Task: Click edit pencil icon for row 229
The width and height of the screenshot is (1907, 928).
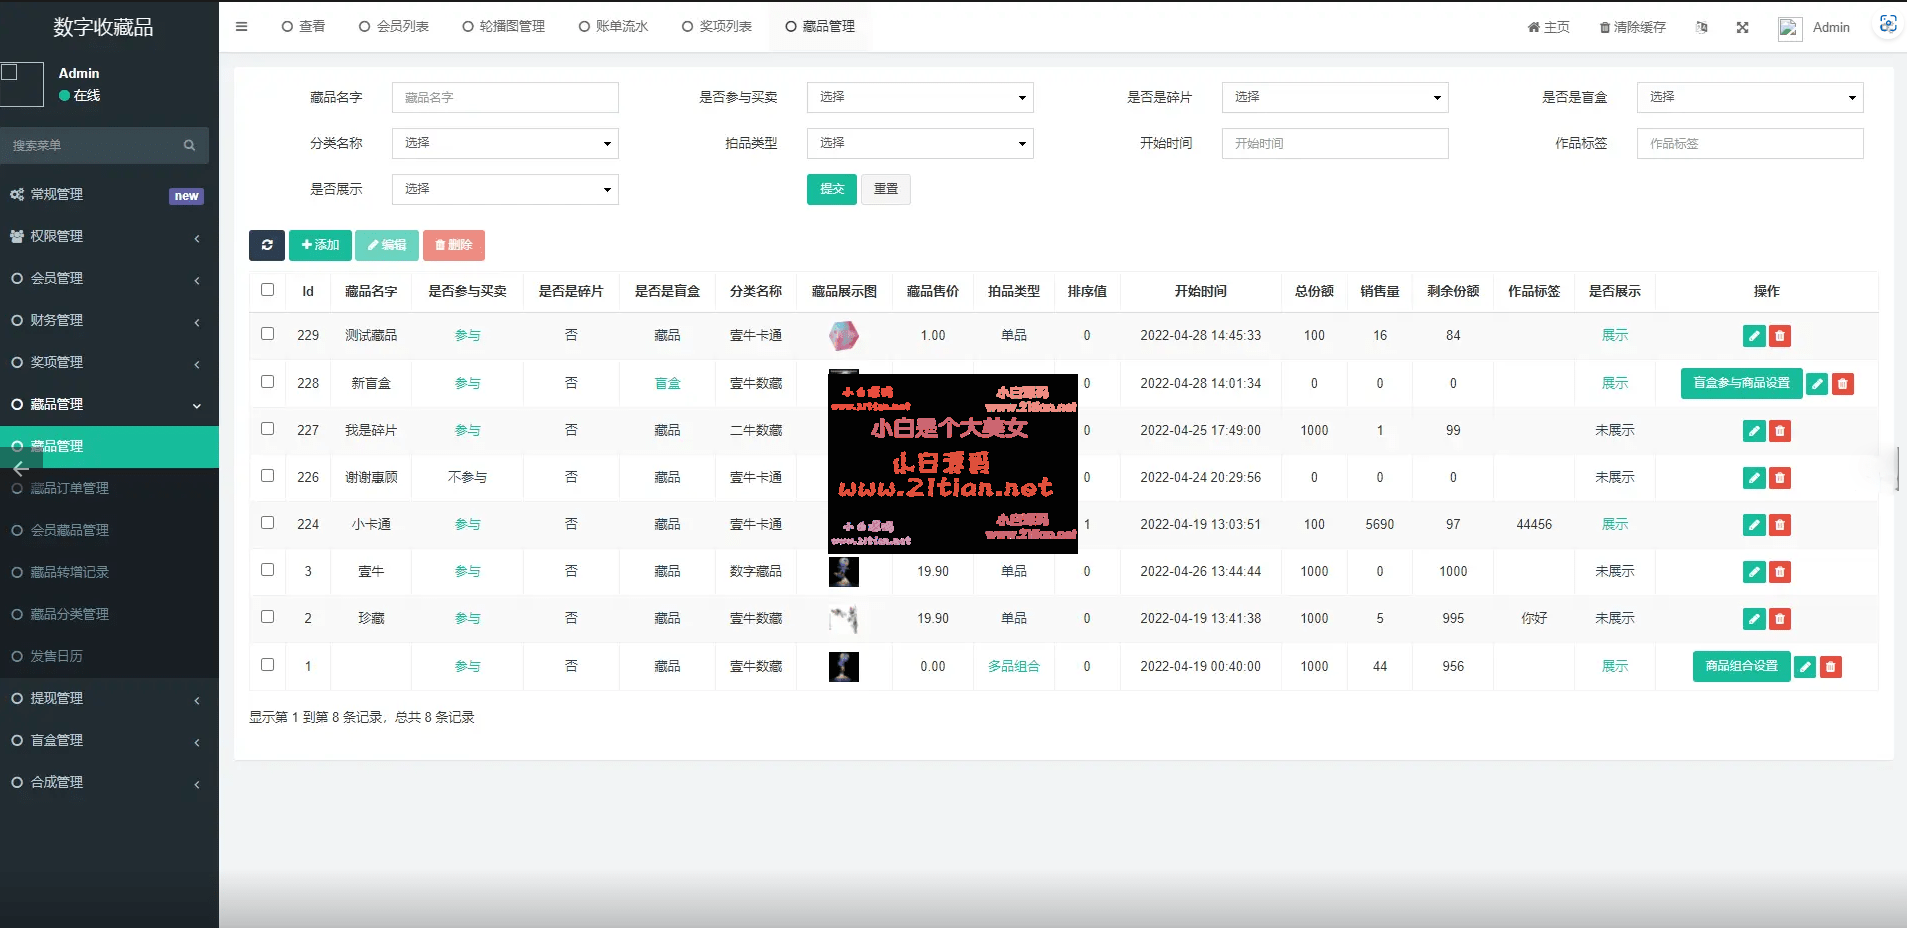Action: click(1753, 336)
